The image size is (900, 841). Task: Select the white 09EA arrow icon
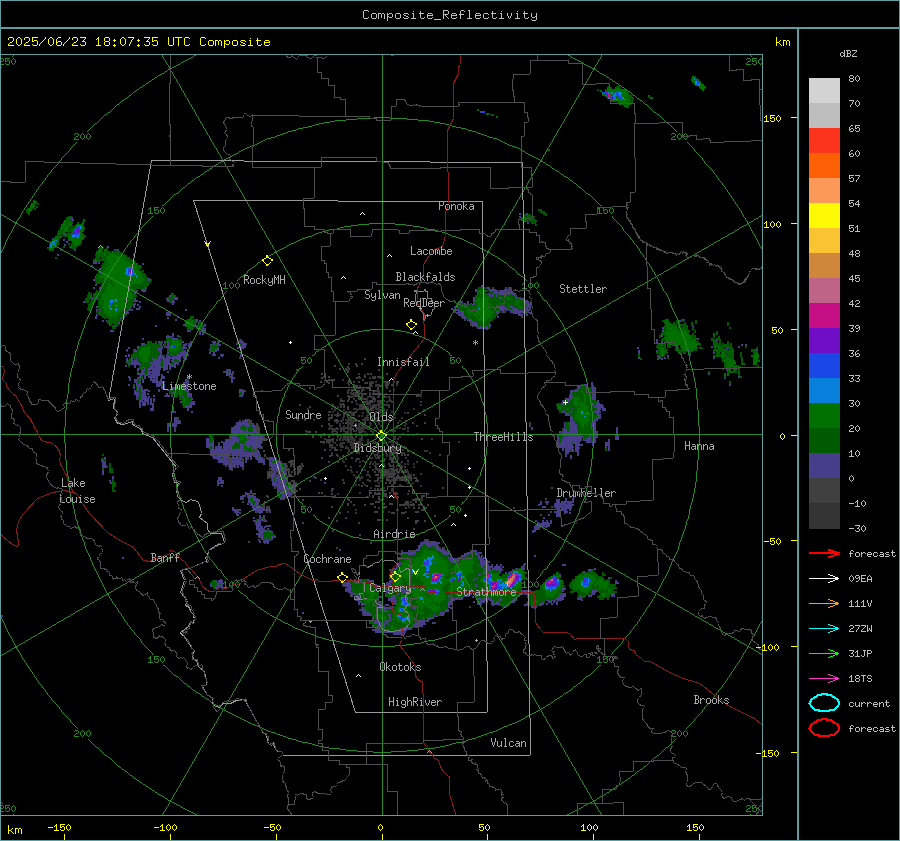824,579
